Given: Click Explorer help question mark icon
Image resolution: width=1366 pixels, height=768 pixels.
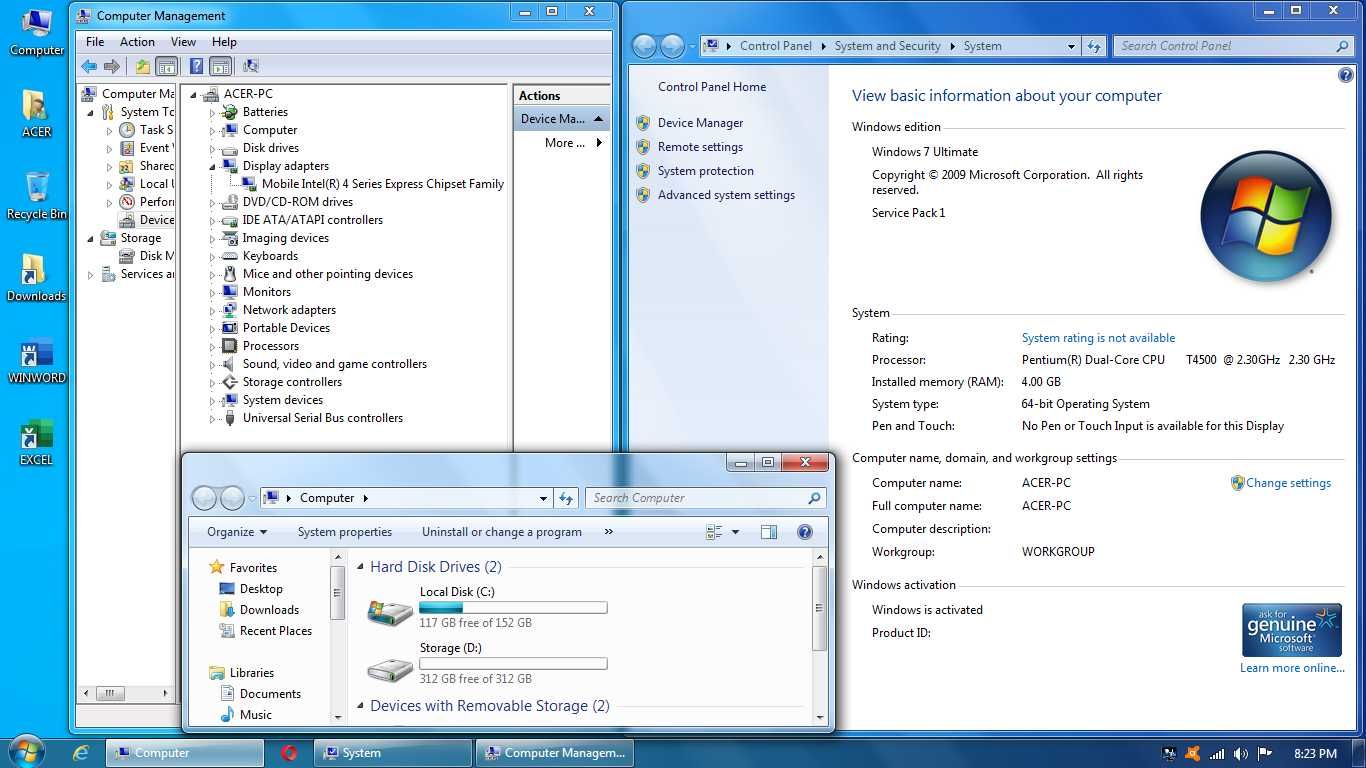Looking at the screenshot, I should [x=805, y=532].
